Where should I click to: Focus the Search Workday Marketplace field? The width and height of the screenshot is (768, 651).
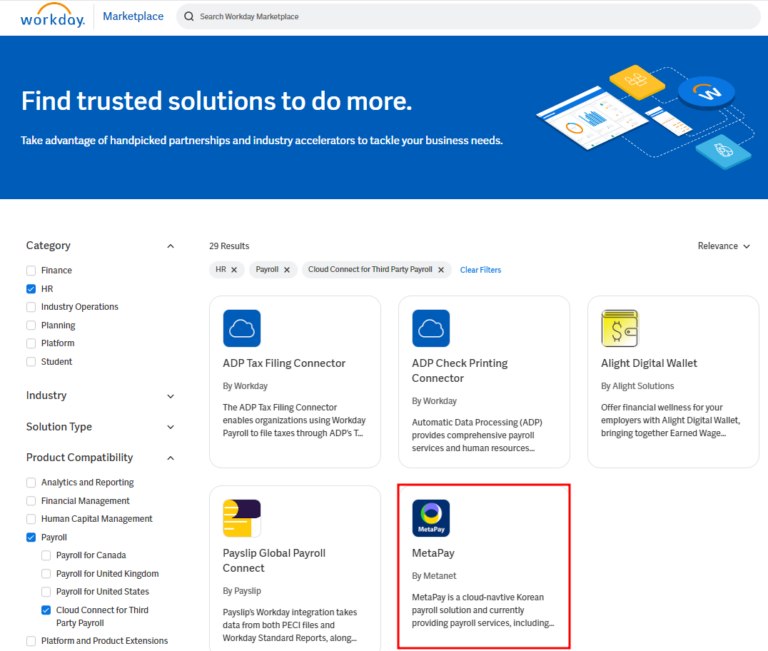[x=470, y=17]
